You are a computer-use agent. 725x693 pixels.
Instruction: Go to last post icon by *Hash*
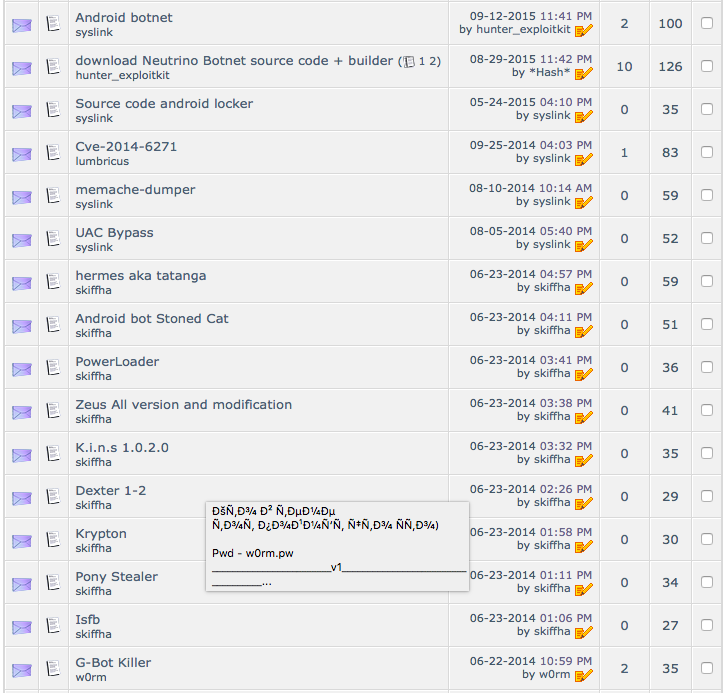tap(584, 74)
